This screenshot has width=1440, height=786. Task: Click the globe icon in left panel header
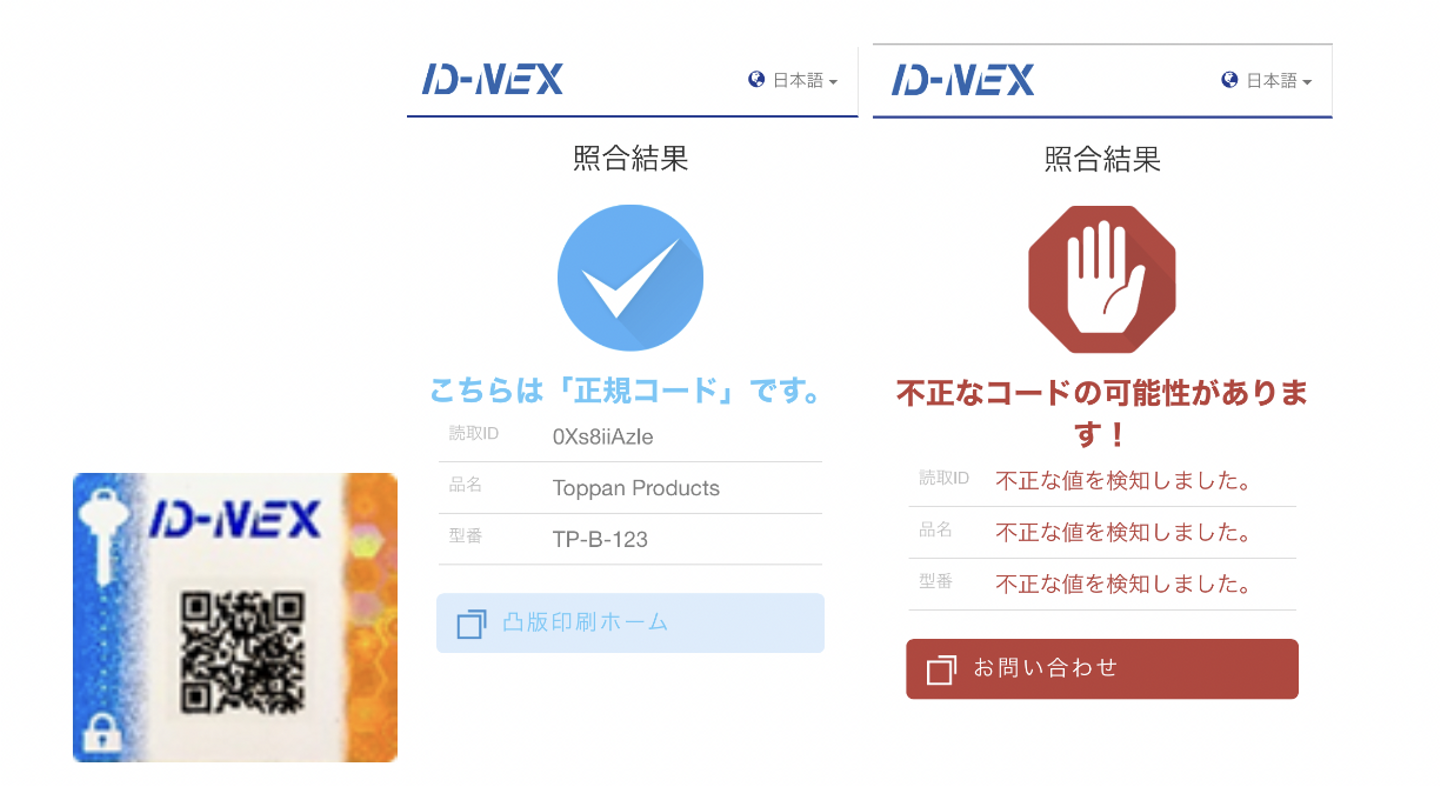coord(756,80)
